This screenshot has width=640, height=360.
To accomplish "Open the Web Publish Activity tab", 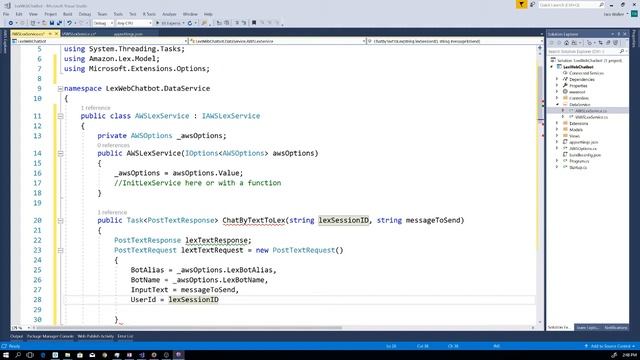I will pos(96,336).
